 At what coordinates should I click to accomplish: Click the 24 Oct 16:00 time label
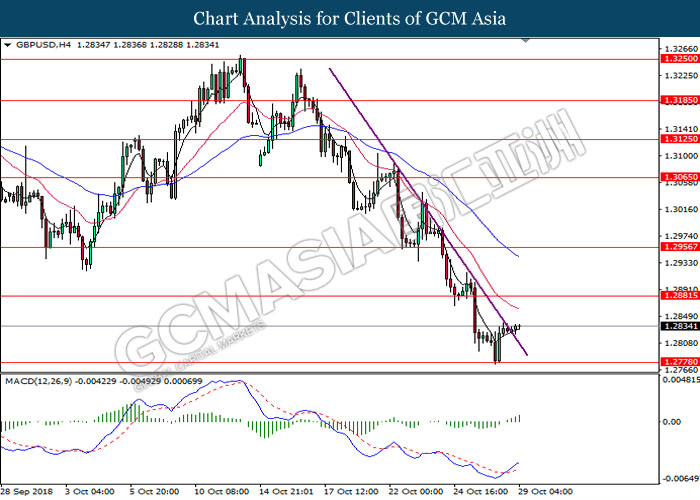[x=481, y=492]
